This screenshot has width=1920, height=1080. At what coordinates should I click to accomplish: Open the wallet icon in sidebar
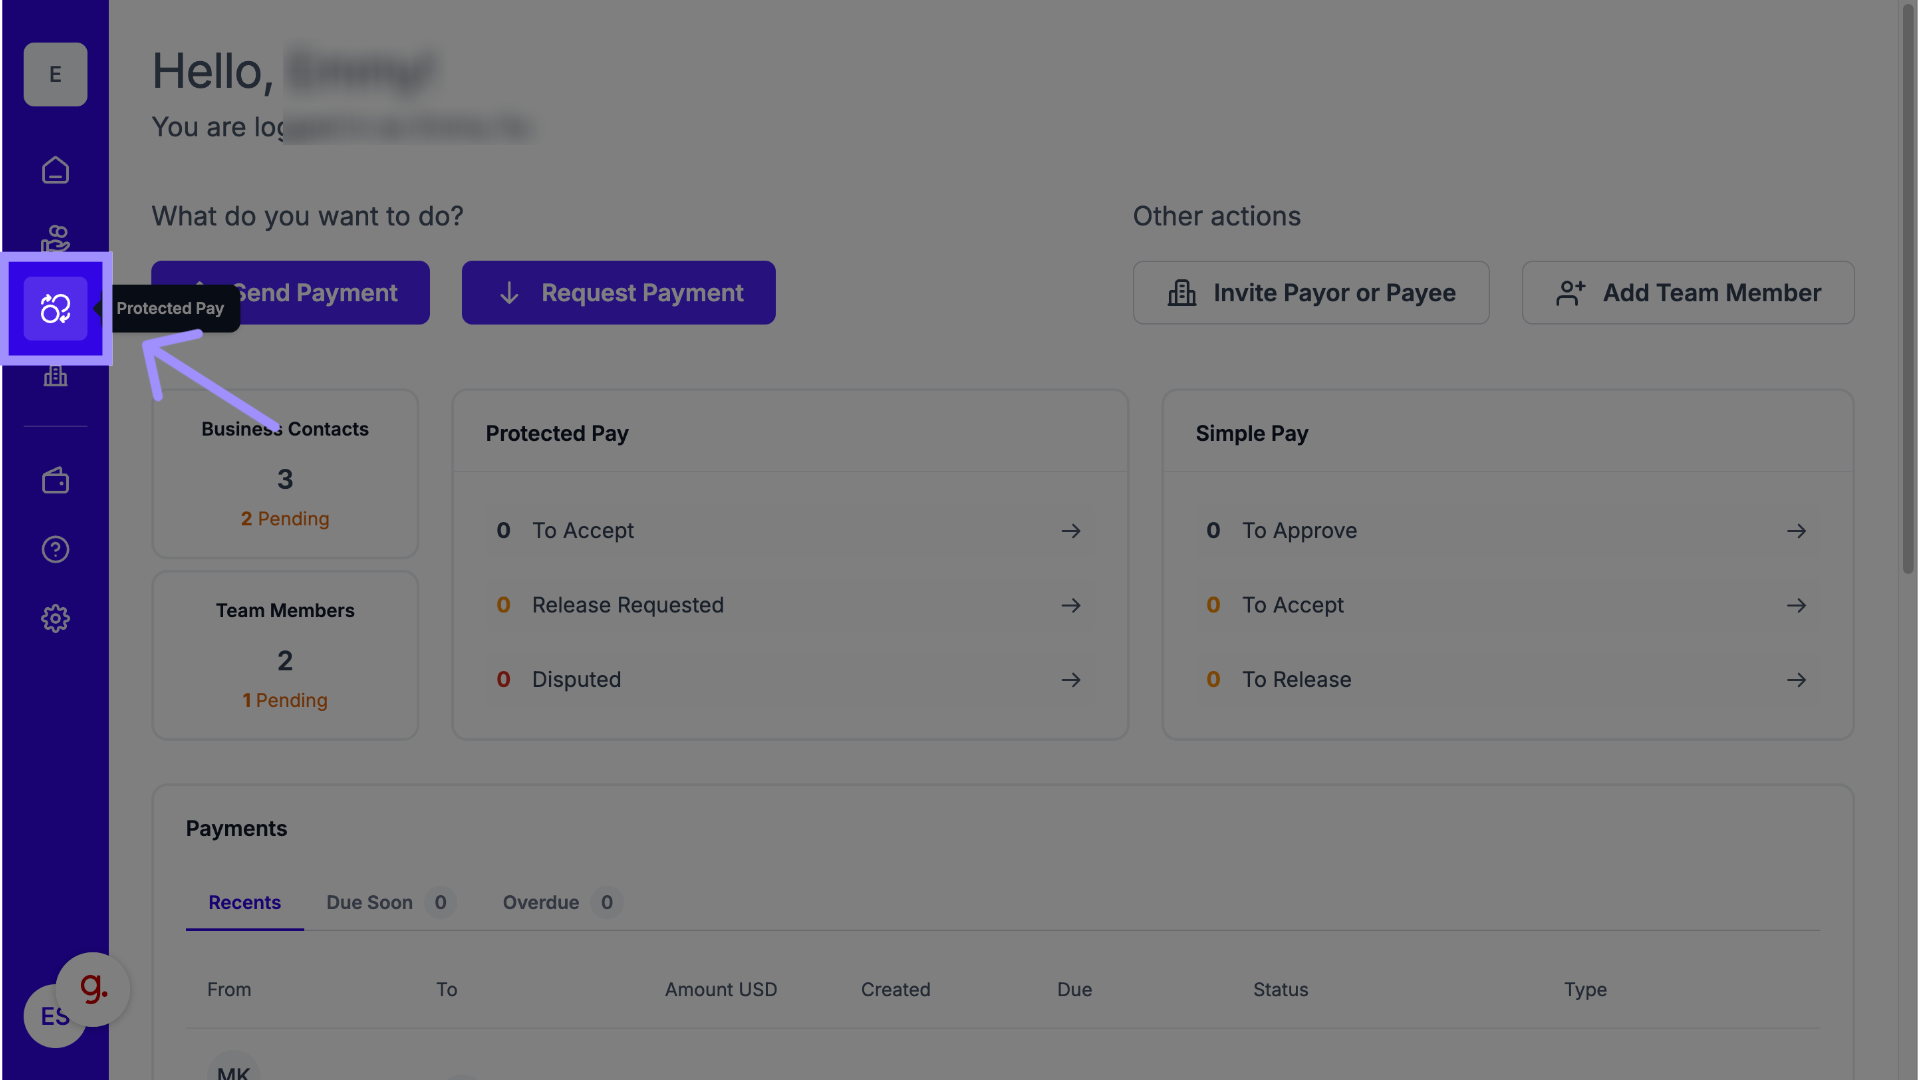click(55, 481)
